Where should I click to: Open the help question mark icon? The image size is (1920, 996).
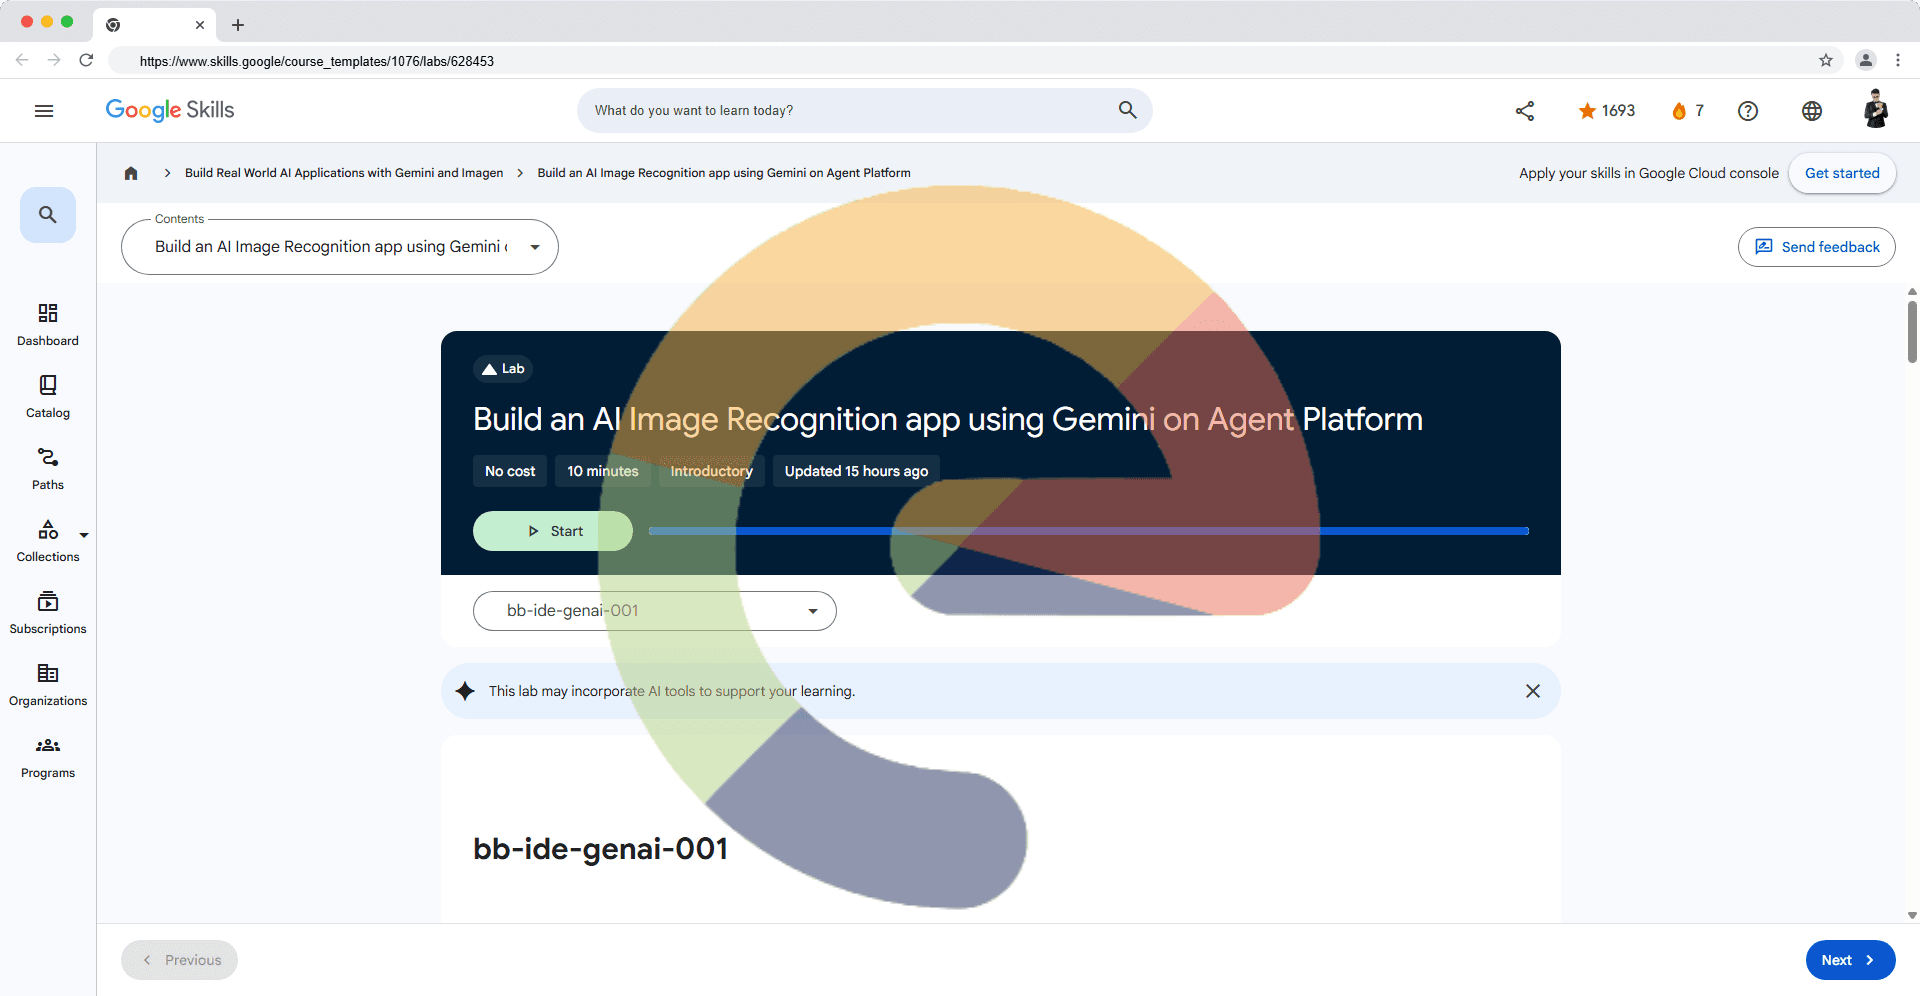(x=1748, y=111)
